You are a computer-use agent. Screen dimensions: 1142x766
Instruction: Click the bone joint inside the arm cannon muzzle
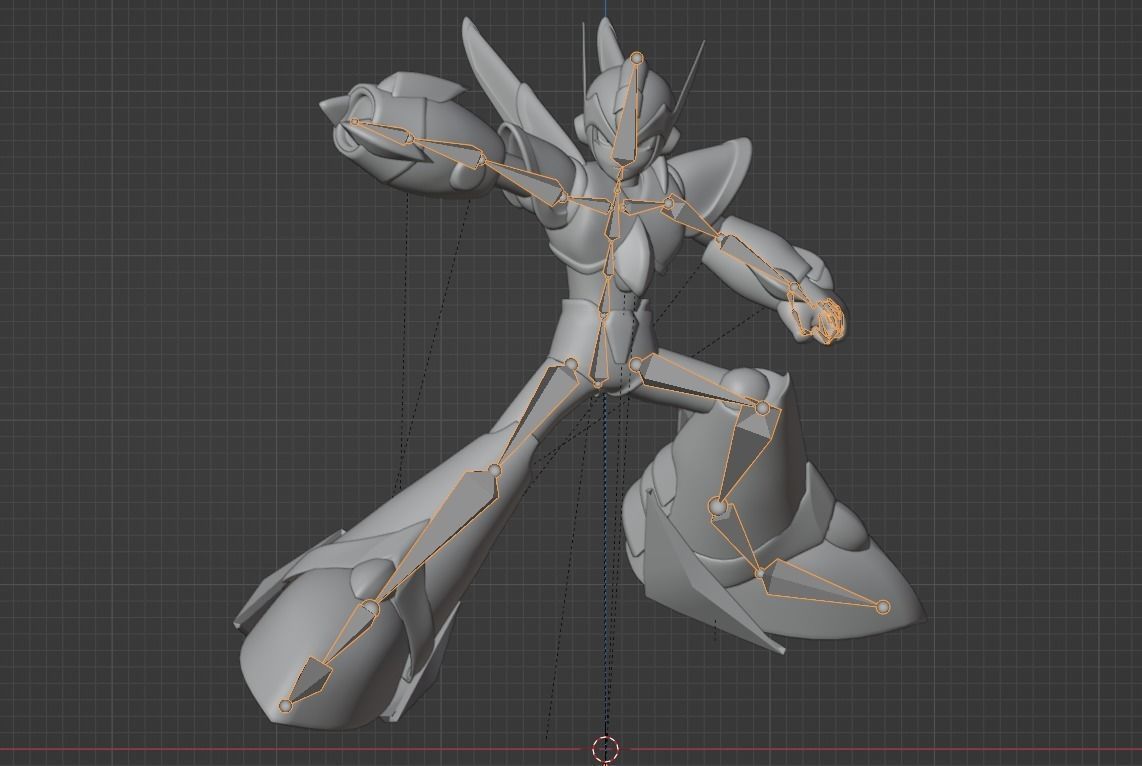click(x=355, y=122)
